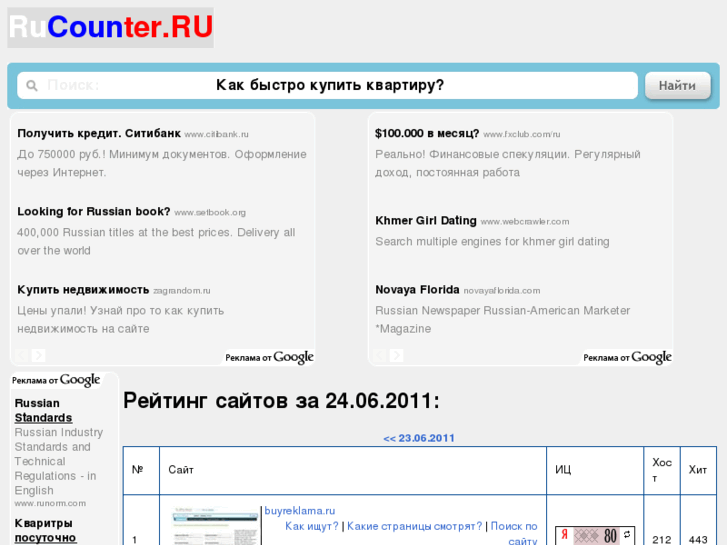727x545 pixels.
Task: Open Купить недвижимость ad link
Action: click(83, 290)
